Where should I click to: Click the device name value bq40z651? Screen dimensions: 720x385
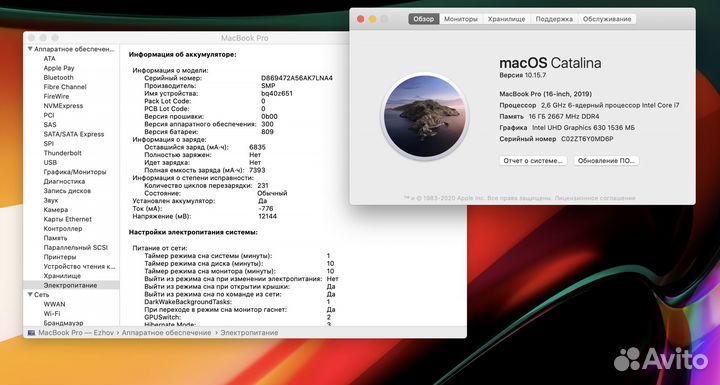[276, 93]
